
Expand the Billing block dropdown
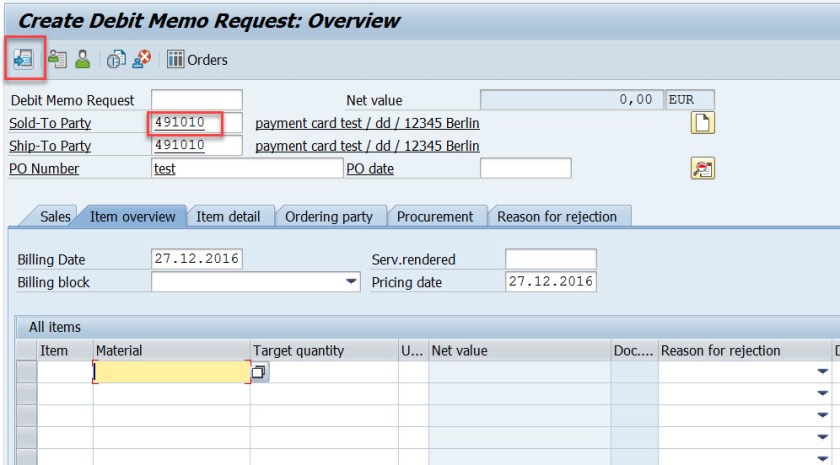pyautogui.click(x=351, y=283)
